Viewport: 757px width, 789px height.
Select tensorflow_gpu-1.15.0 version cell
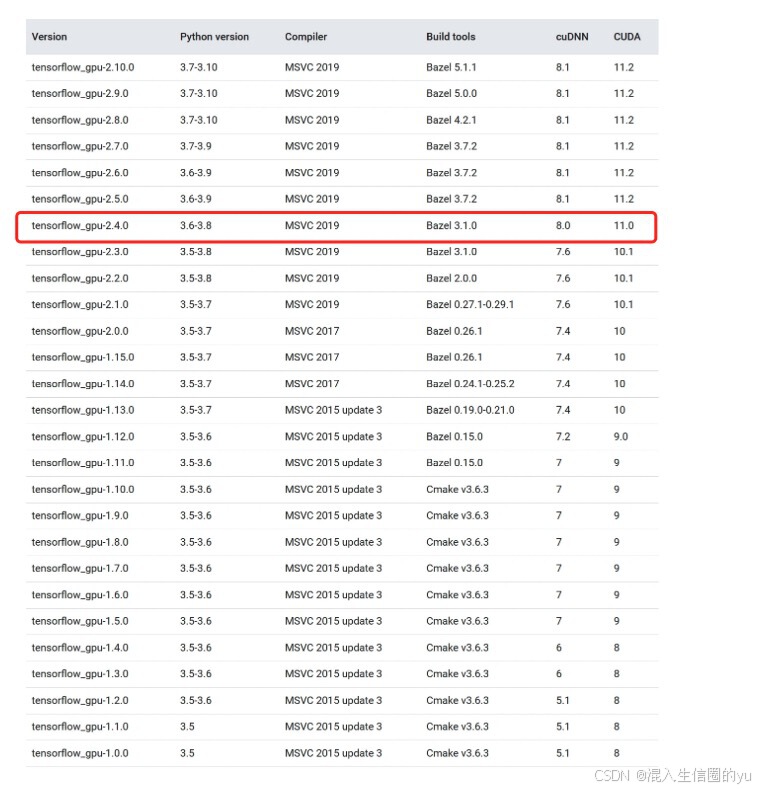(x=83, y=357)
